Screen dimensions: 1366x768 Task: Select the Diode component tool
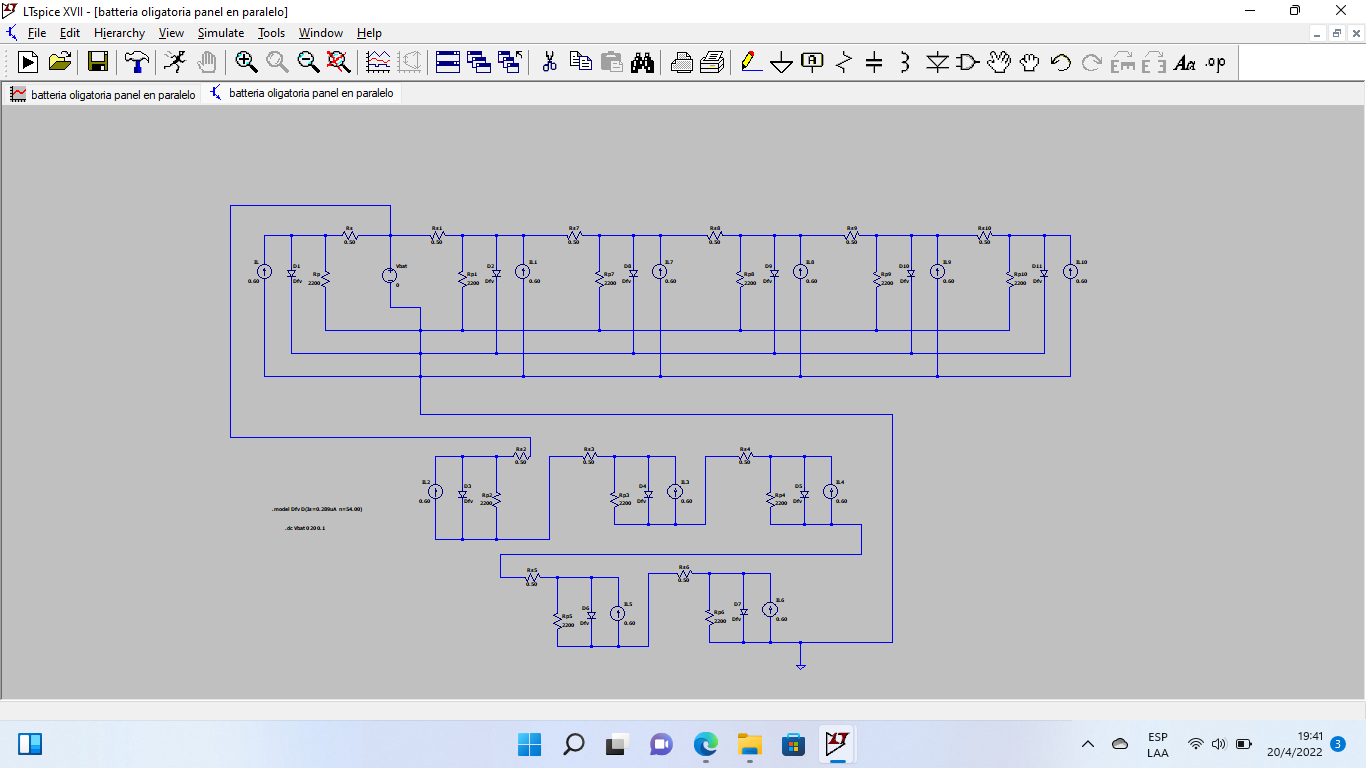(x=937, y=62)
